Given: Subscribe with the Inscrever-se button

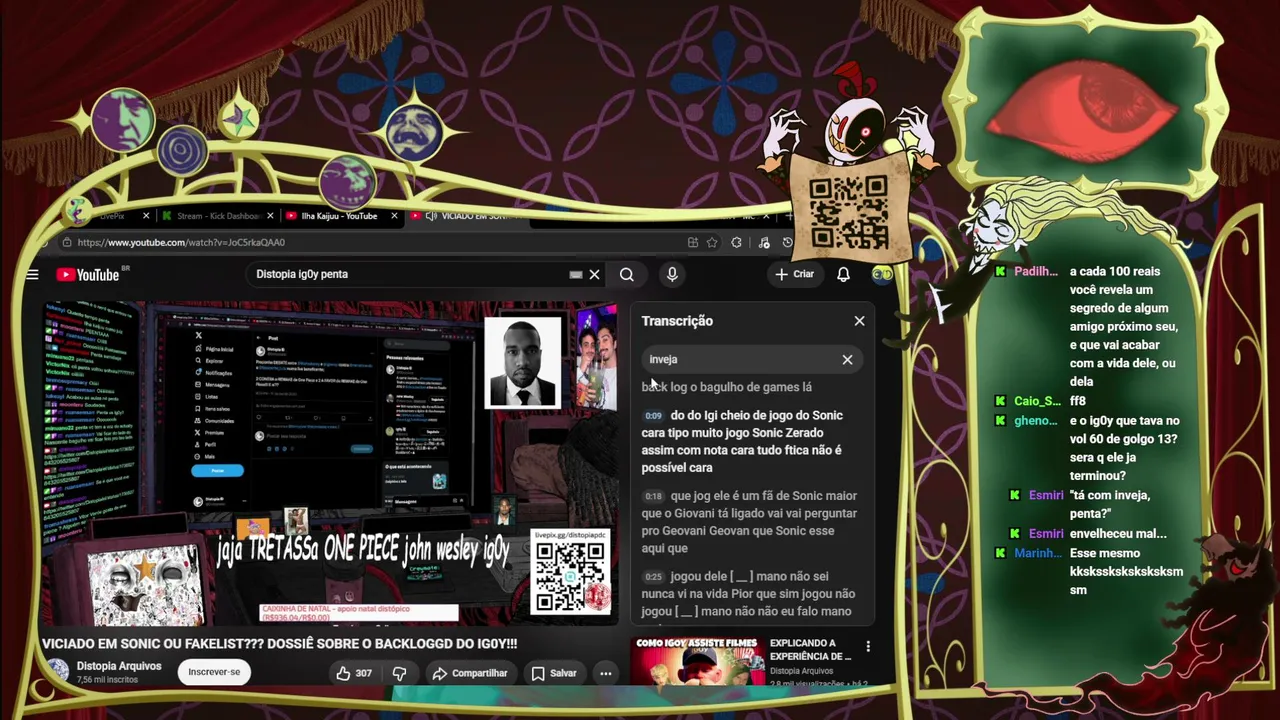Looking at the screenshot, I should click(214, 672).
